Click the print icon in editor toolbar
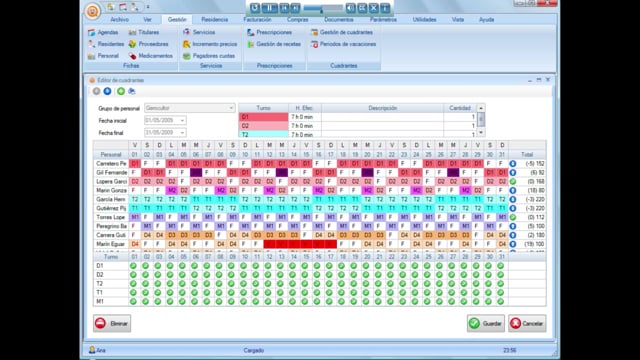Viewport: 640px width, 360px height. pyautogui.click(x=132, y=91)
